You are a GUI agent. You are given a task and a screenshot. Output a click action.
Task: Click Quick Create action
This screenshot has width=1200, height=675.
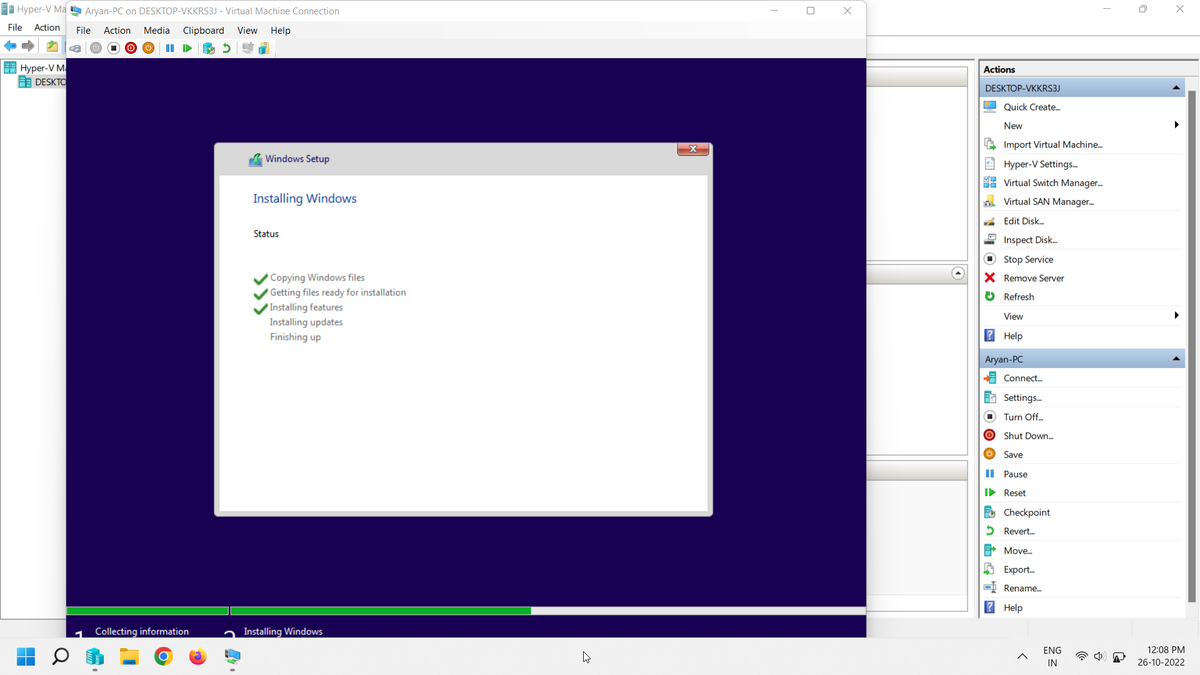(1032, 107)
